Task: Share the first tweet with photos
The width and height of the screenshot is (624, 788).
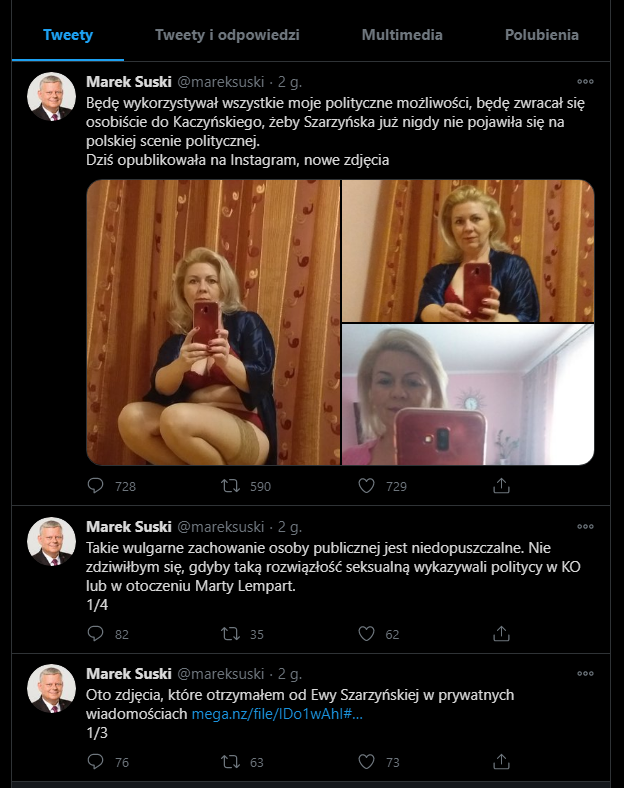Action: point(502,486)
